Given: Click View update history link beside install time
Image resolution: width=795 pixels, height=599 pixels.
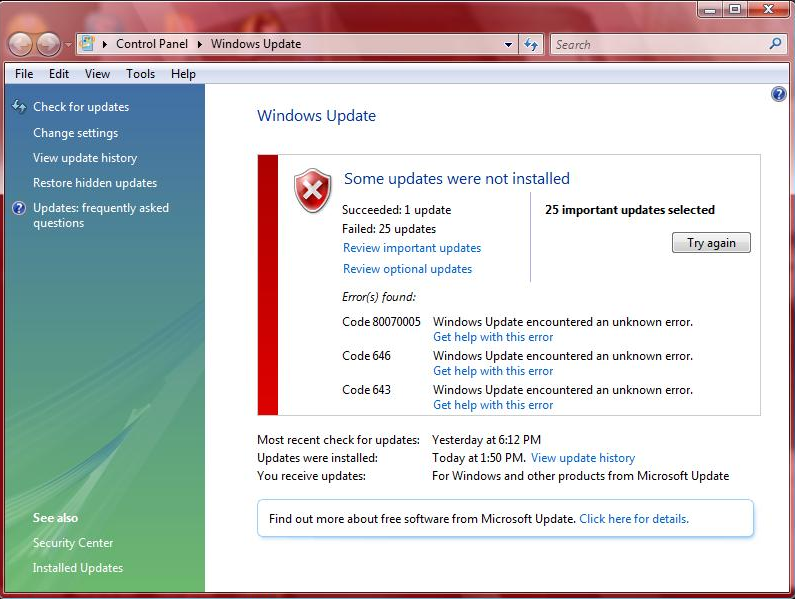Looking at the screenshot, I should pyautogui.click(x=583, y=458).
